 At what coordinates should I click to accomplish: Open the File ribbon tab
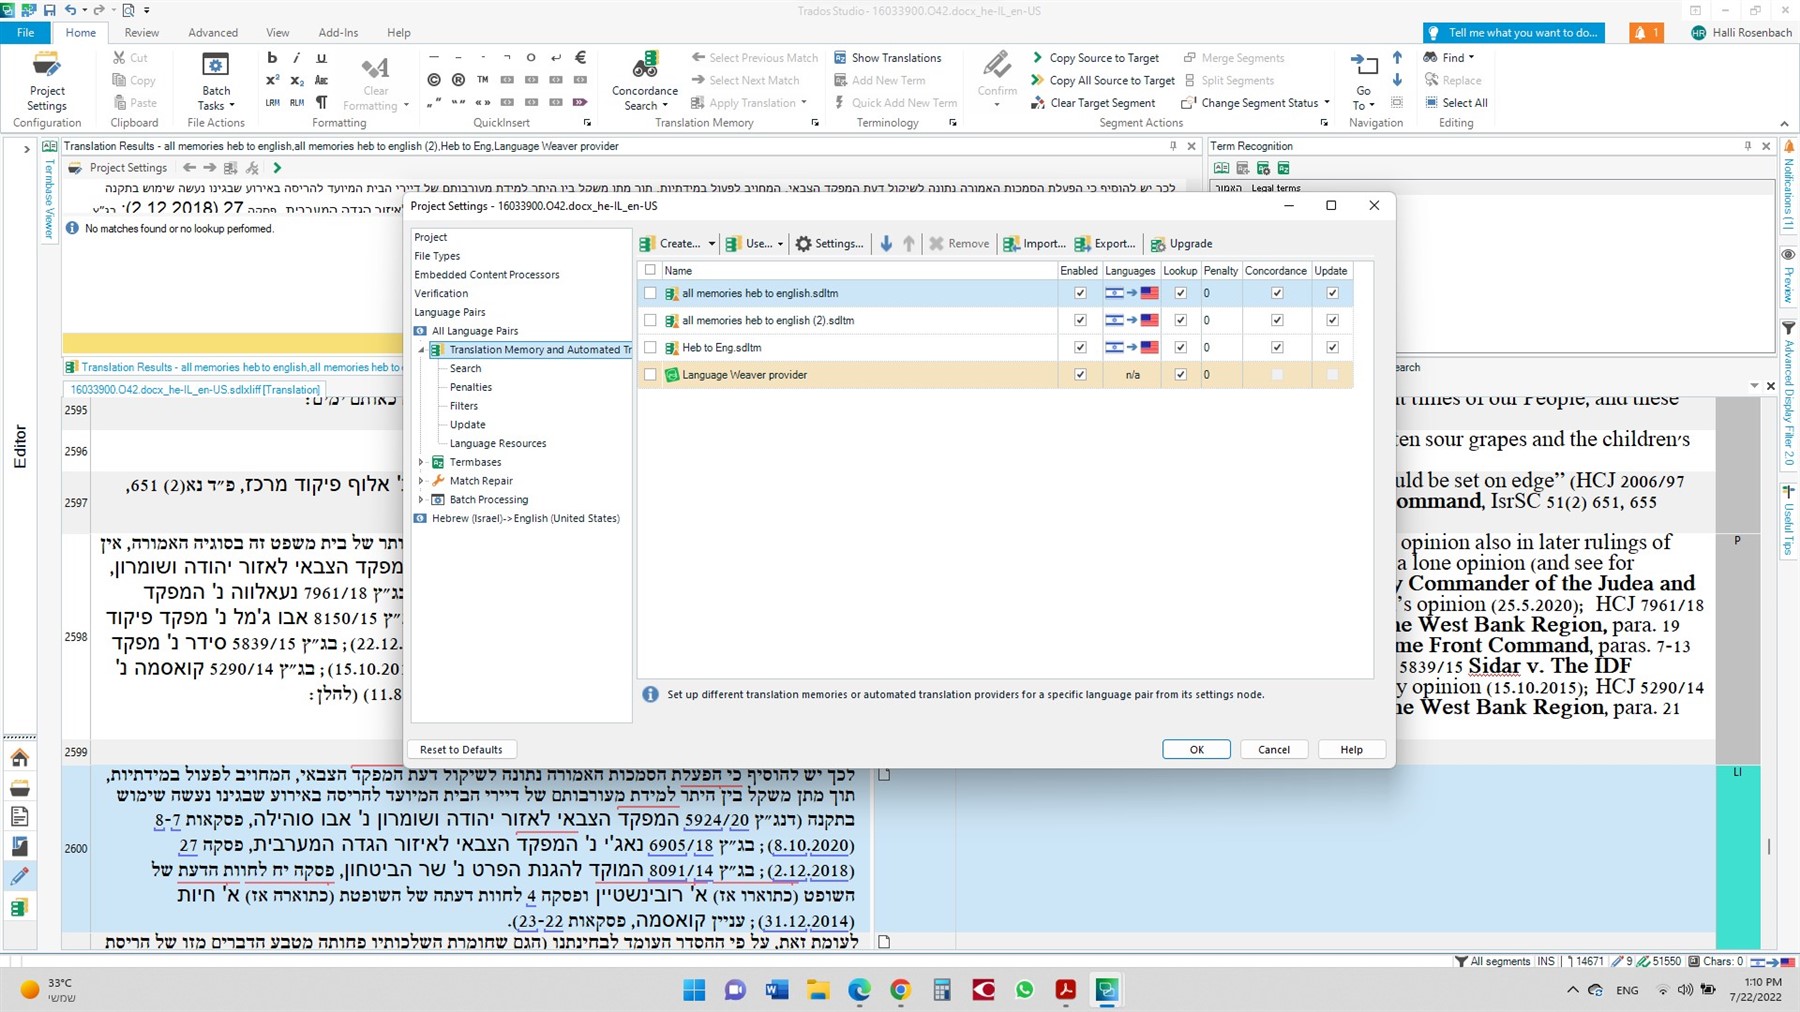(x=25, y=33)
